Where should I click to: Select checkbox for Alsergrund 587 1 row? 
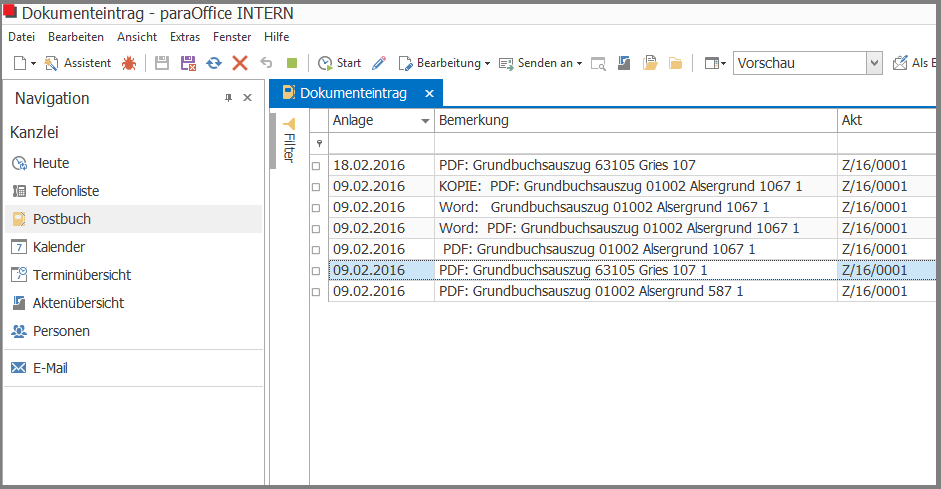pyautogui.click(x=317, y=292)
